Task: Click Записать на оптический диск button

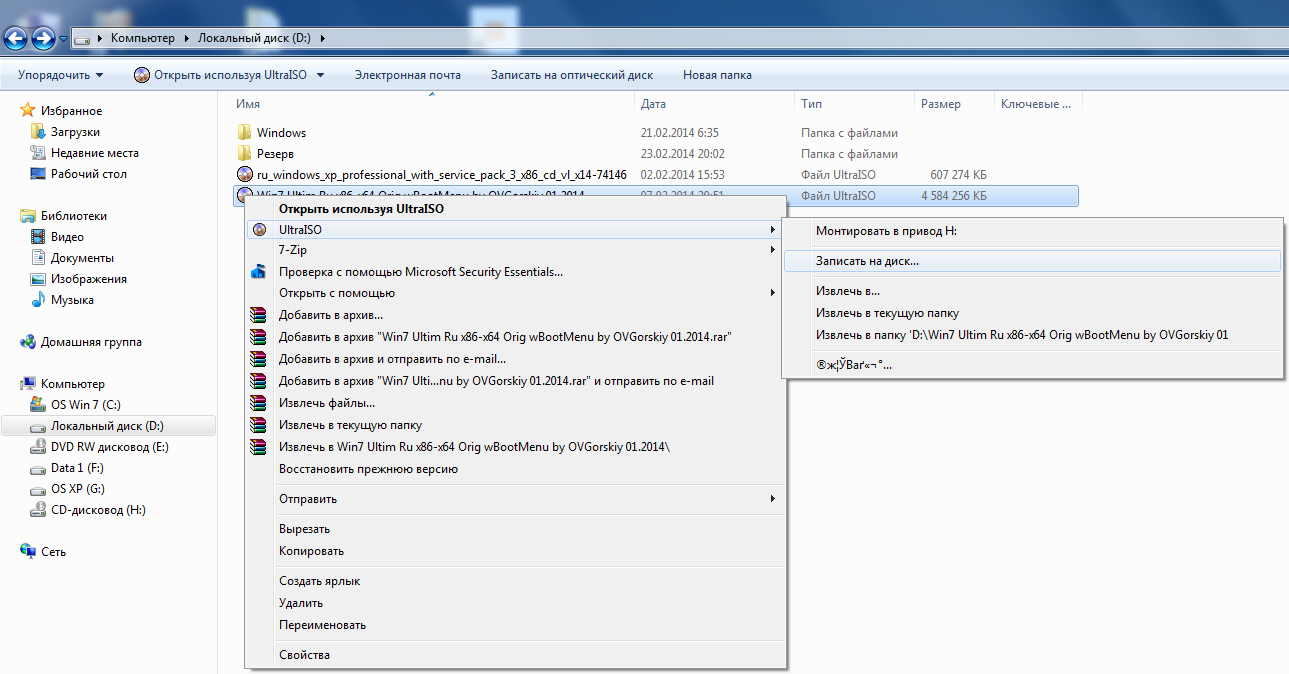Action: coord(572,75)
